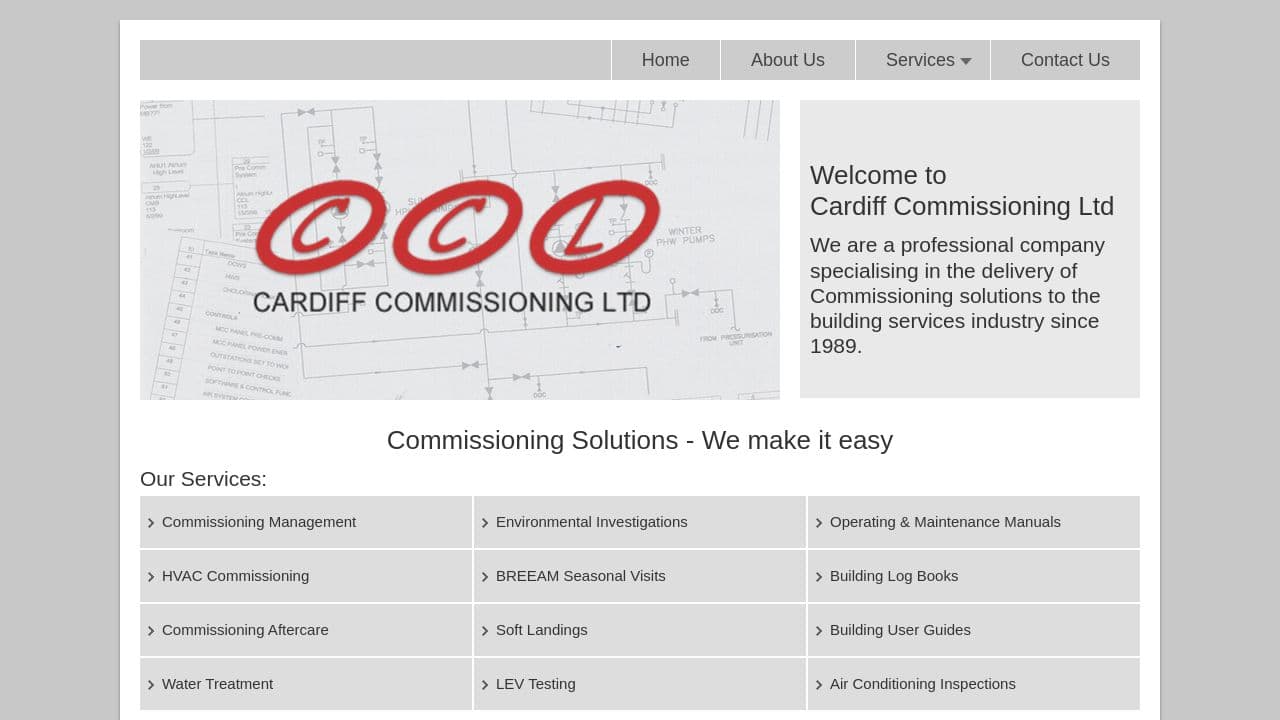Open the Services menu

[923, 60]
